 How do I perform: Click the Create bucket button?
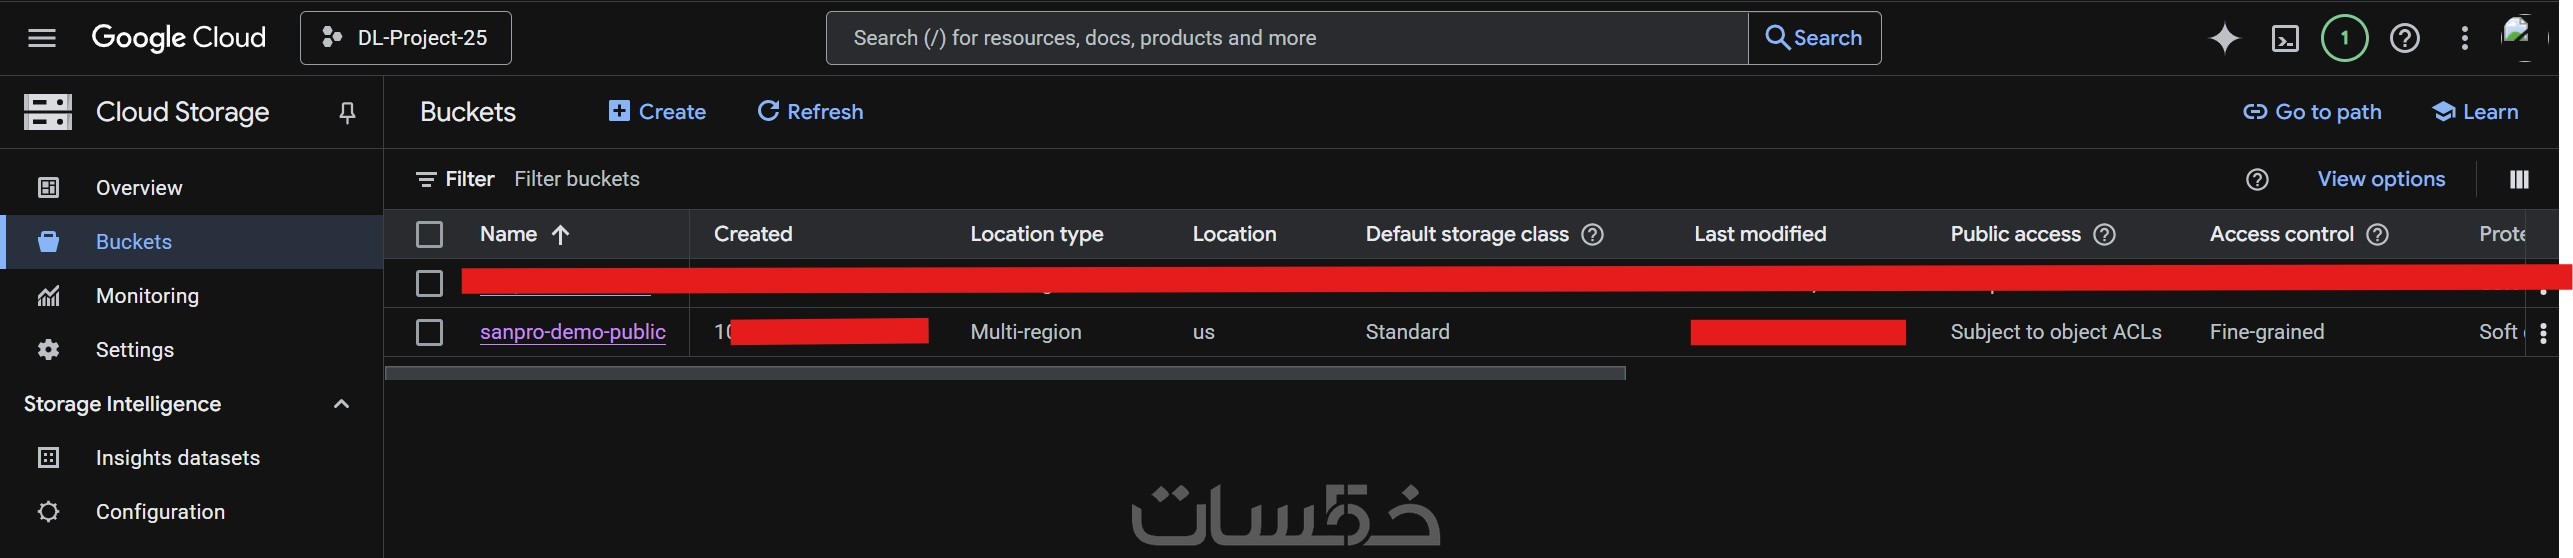[657, 112]
